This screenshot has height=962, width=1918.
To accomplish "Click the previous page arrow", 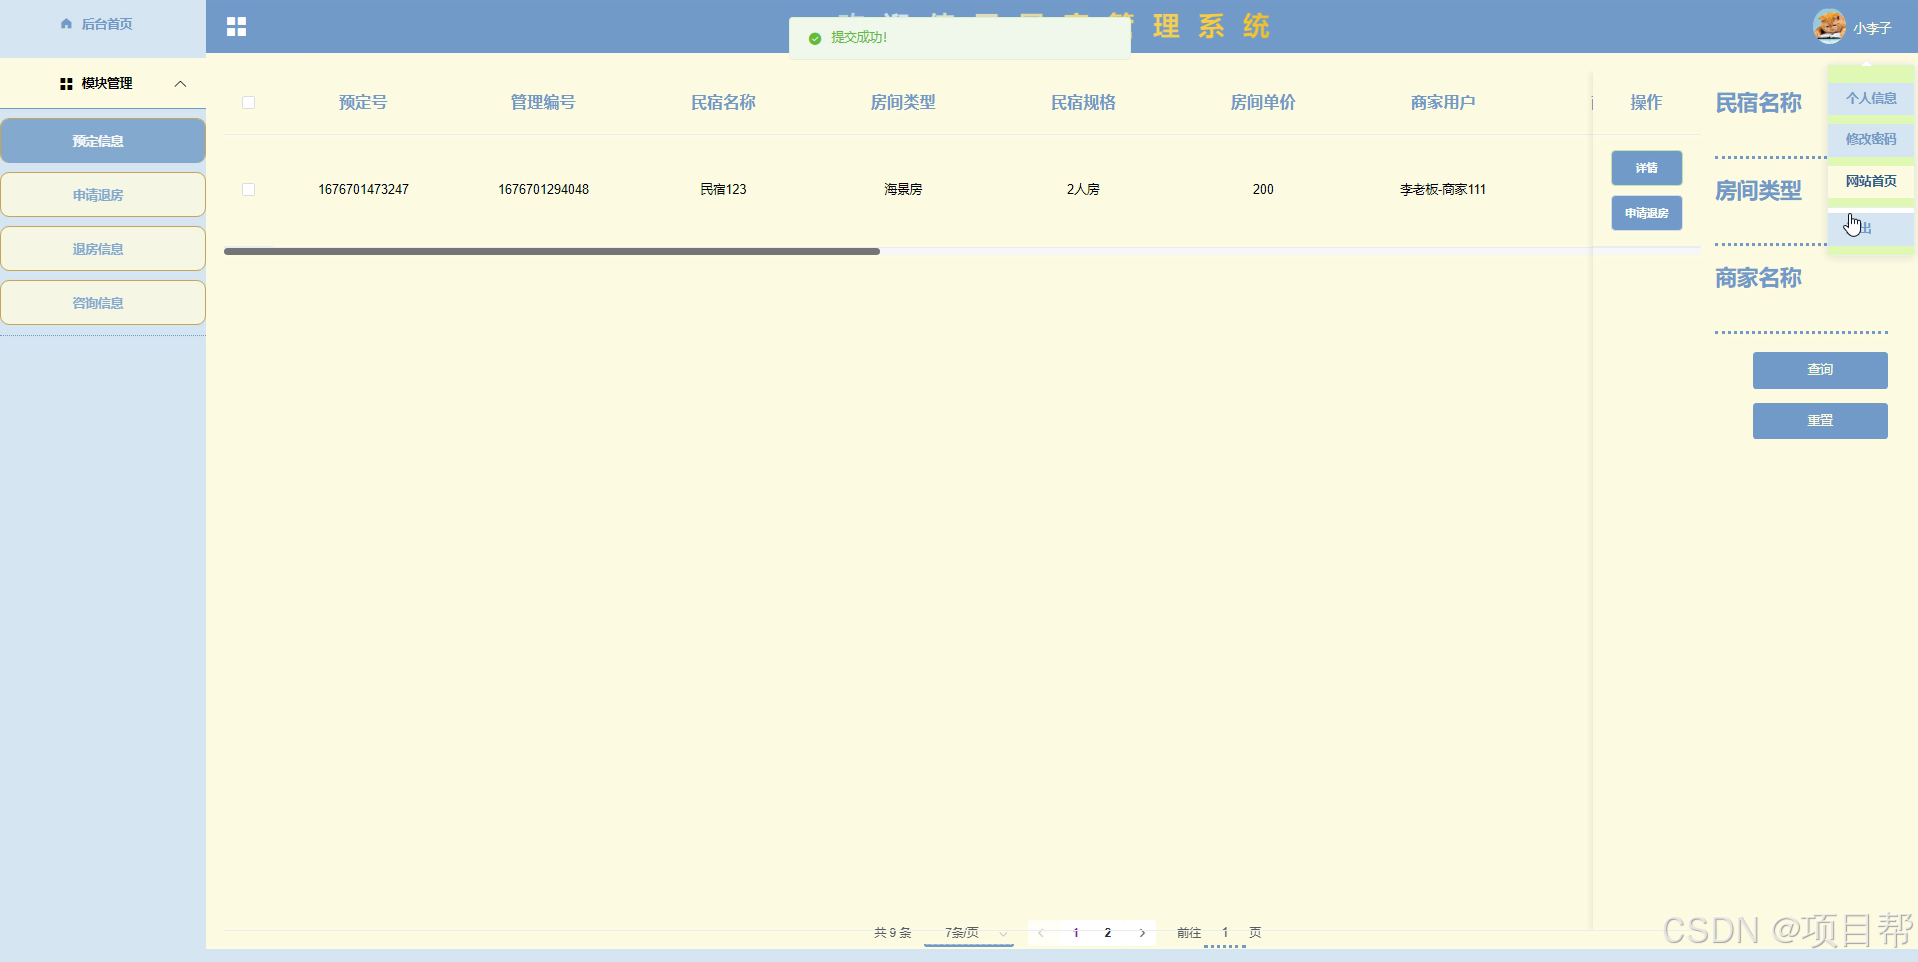I will pos(1041,933).
